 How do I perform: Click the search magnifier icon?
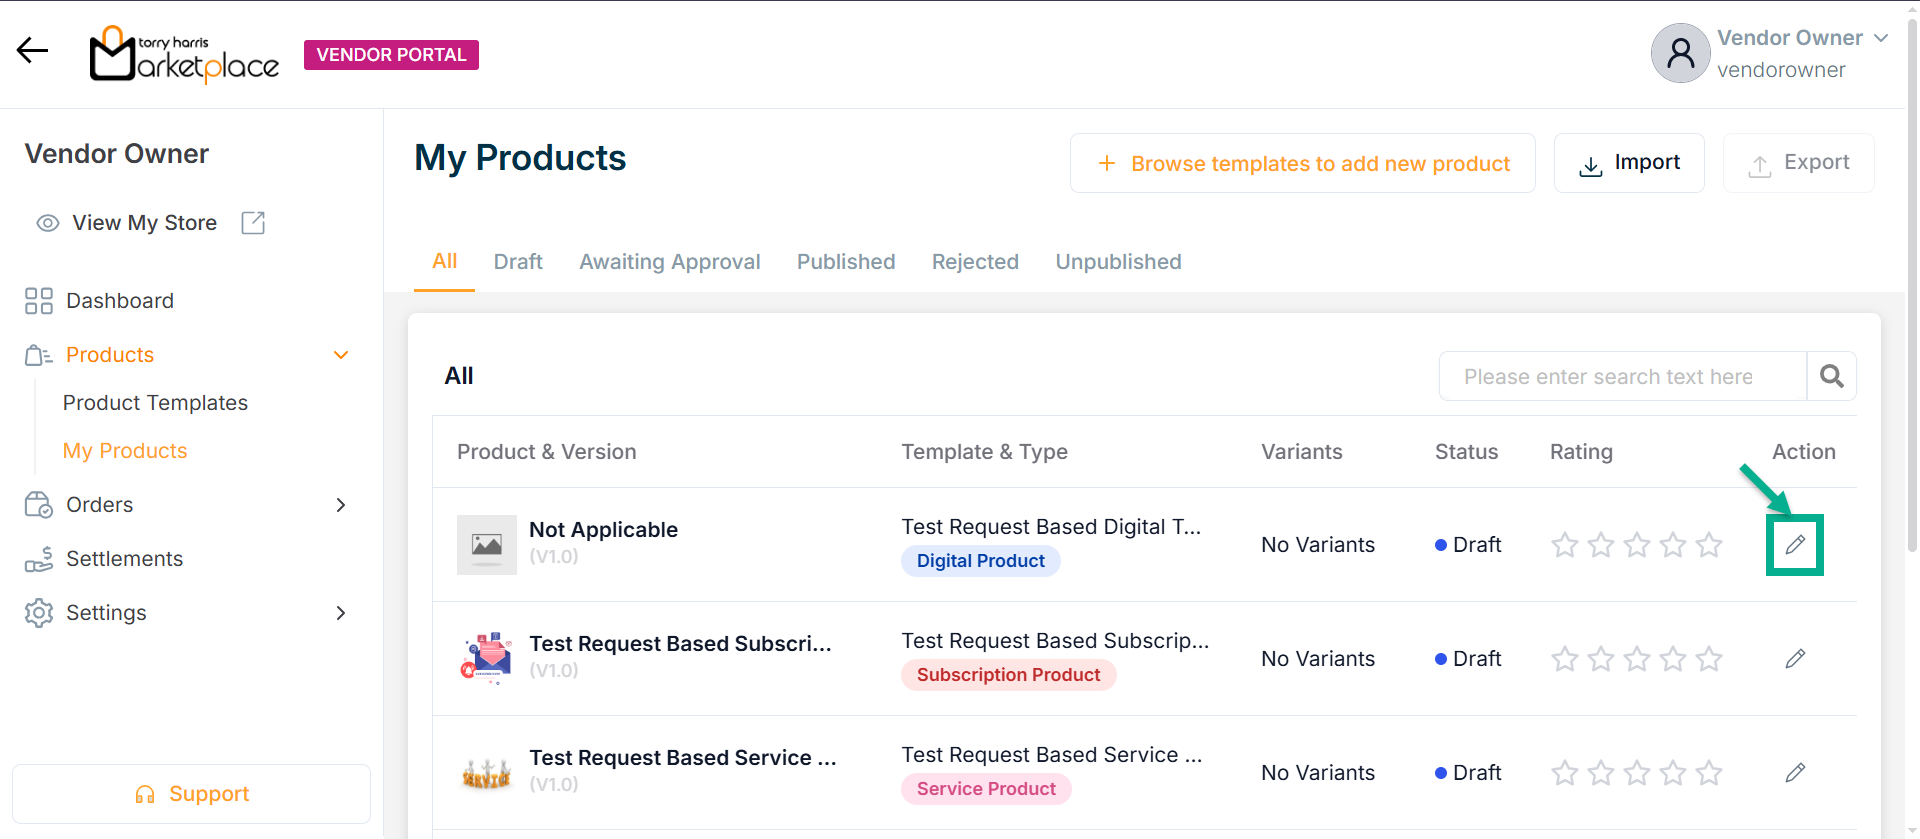[x=1831, y=376]
